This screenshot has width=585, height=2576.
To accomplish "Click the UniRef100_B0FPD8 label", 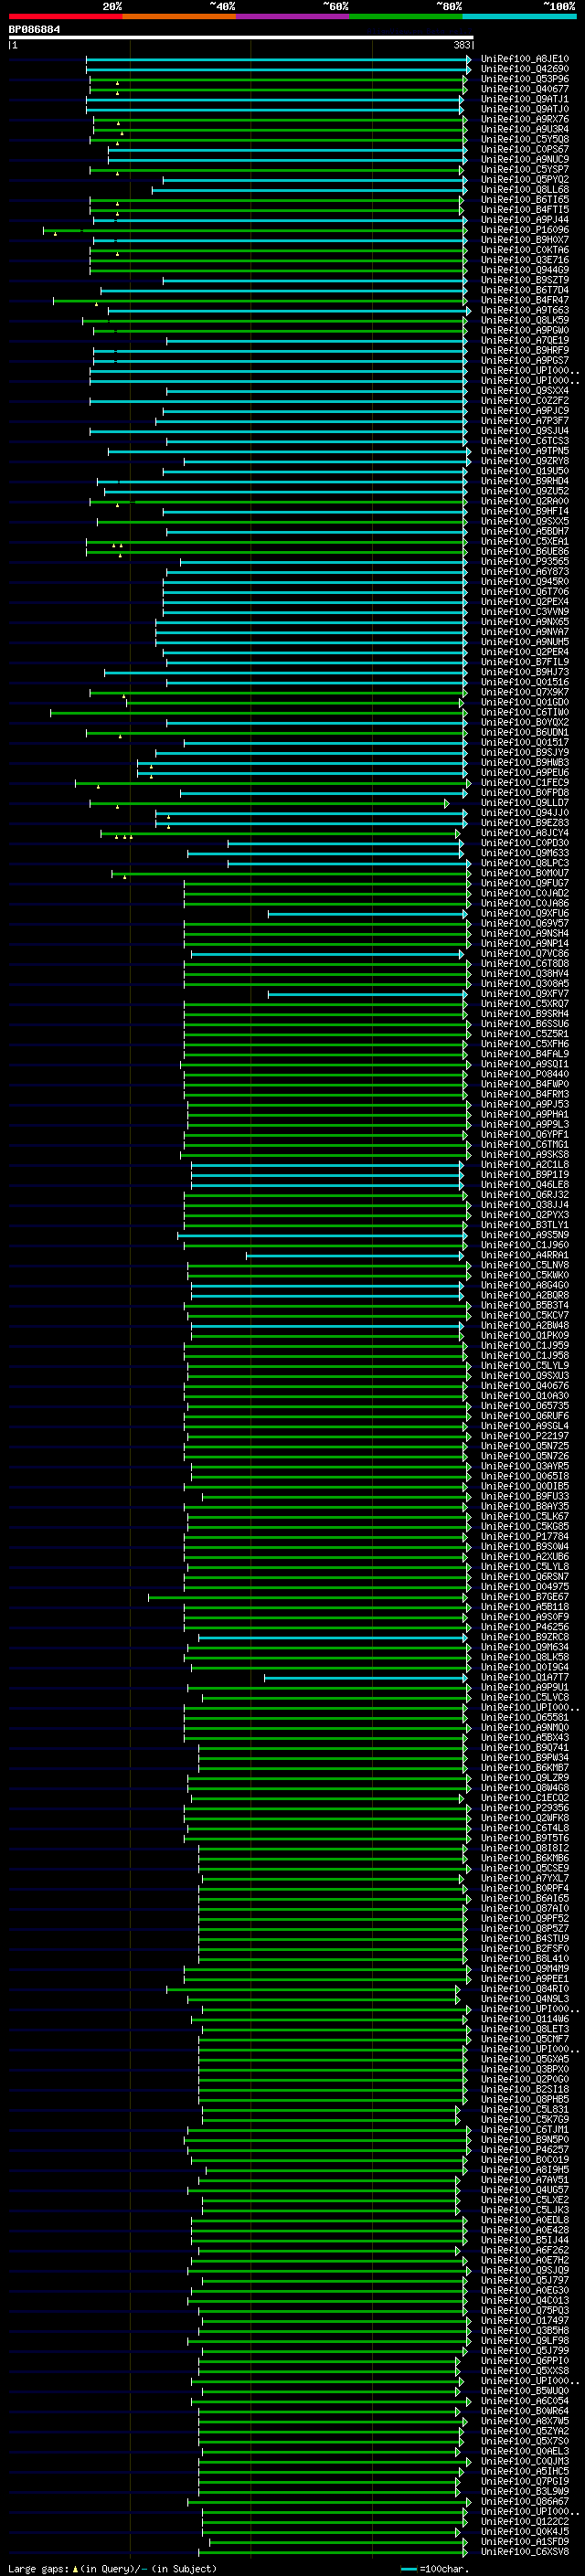I will [524, 793].
